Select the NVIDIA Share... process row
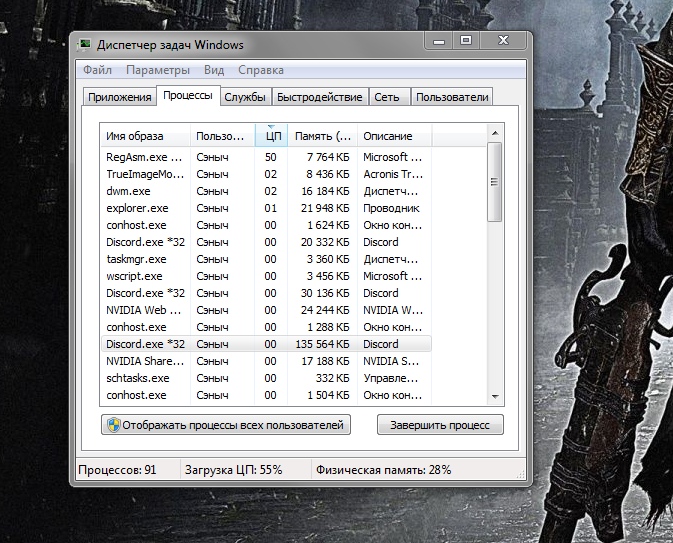 pyautogui.click(x=266, y=361)
